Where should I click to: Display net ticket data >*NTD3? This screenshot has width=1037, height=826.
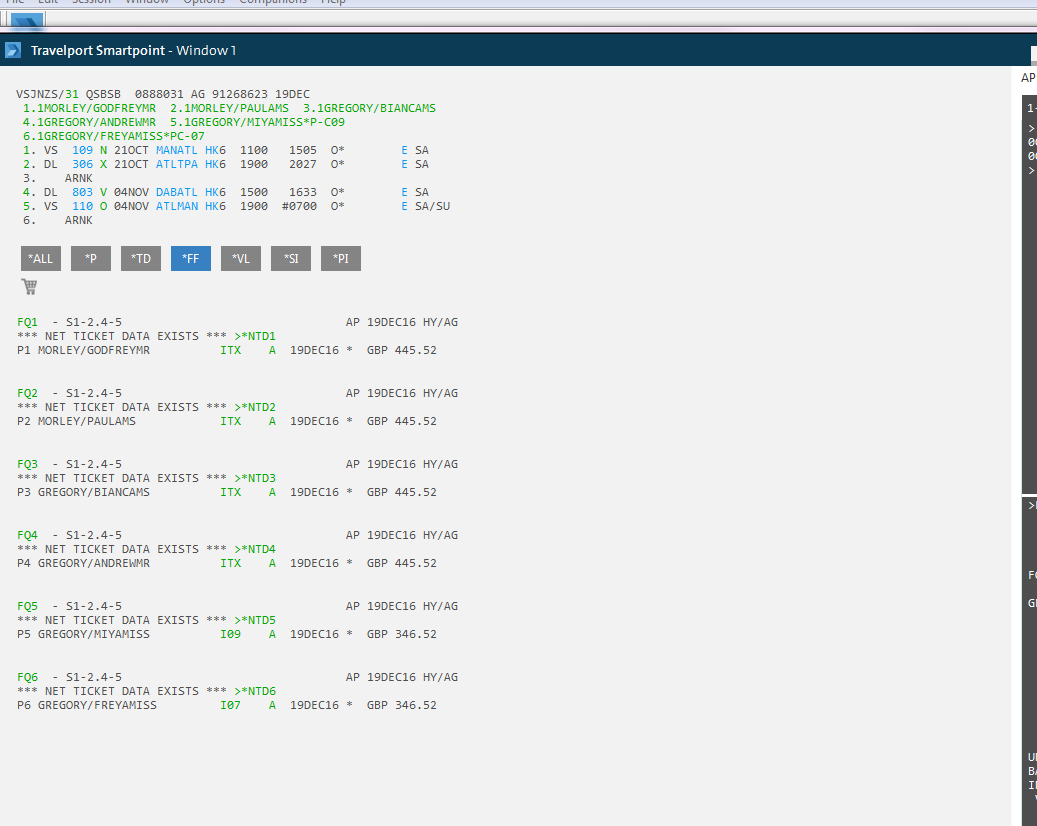255,478
